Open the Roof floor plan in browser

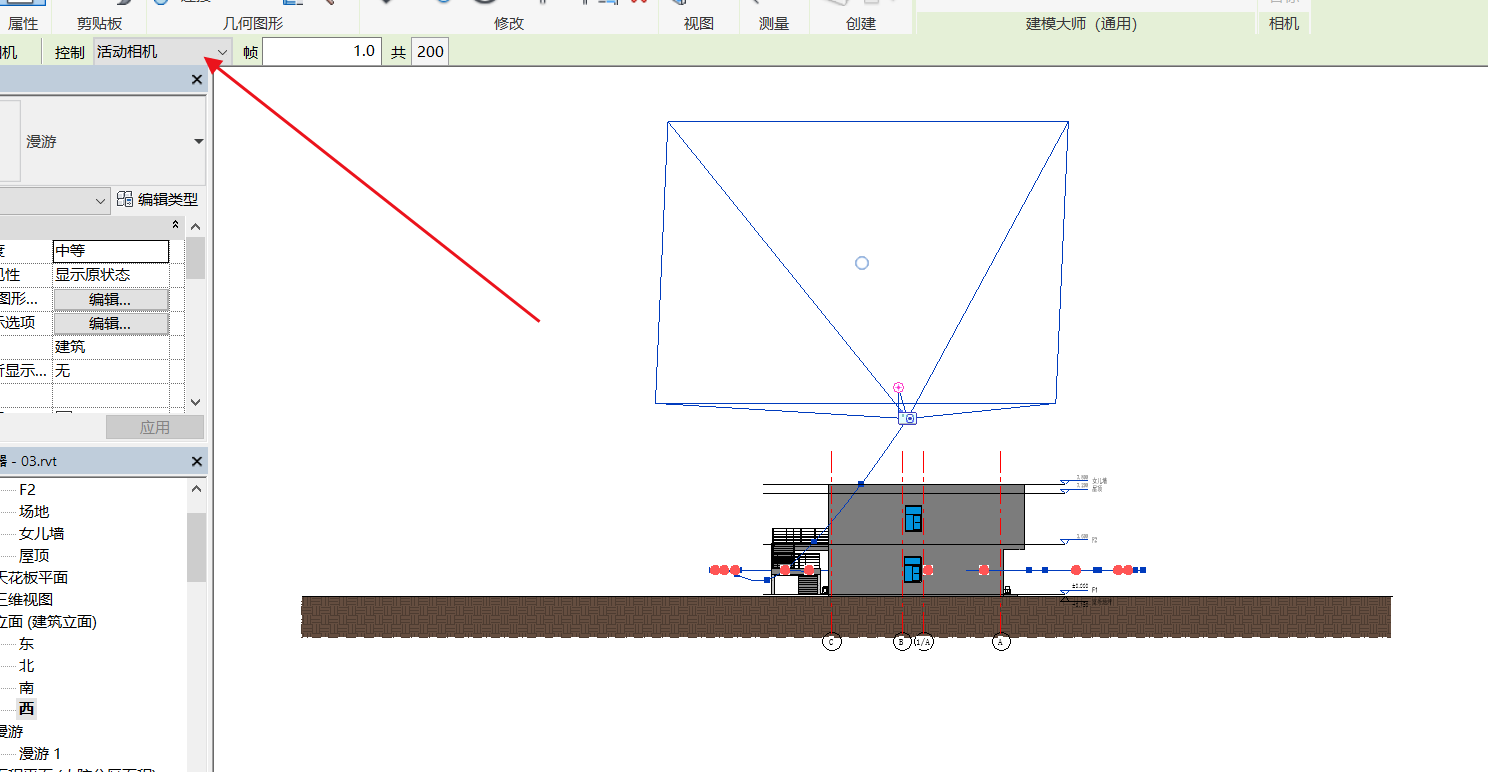(x=34, y=556)
